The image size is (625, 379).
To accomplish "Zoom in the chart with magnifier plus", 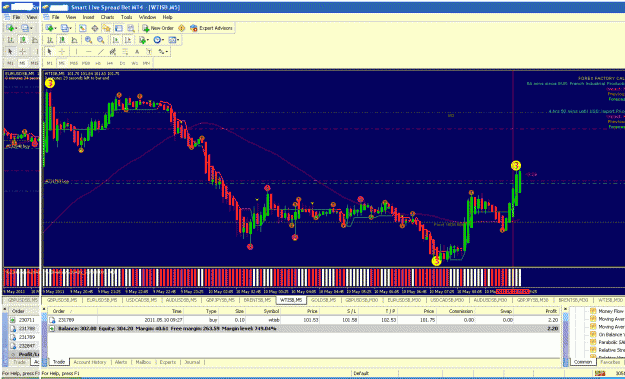I will point(88,40).
